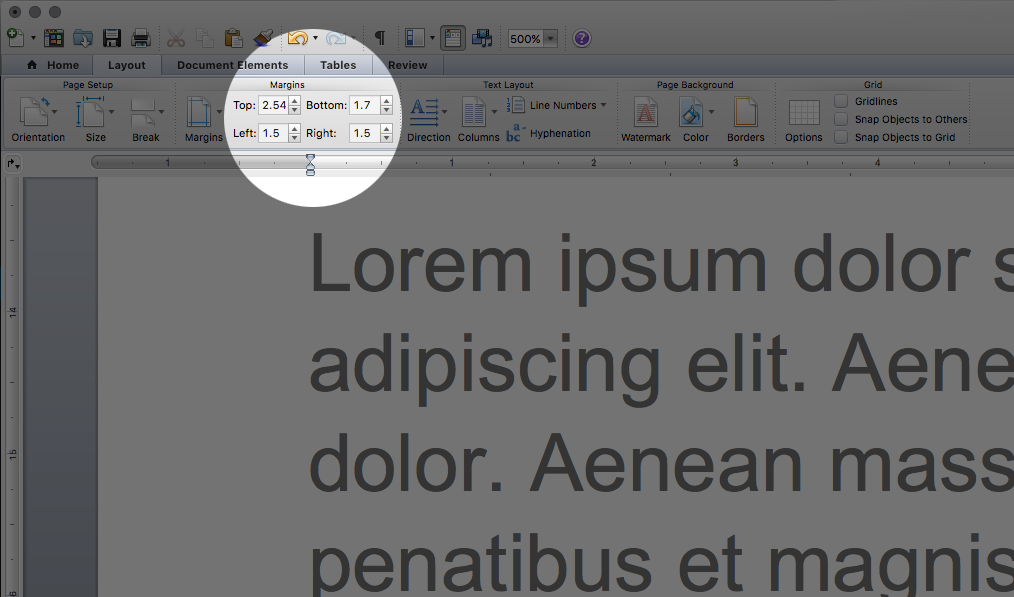This screenshot has width=1014, height=597.
Task: Click the Break icon
Action: pos(143,113)
